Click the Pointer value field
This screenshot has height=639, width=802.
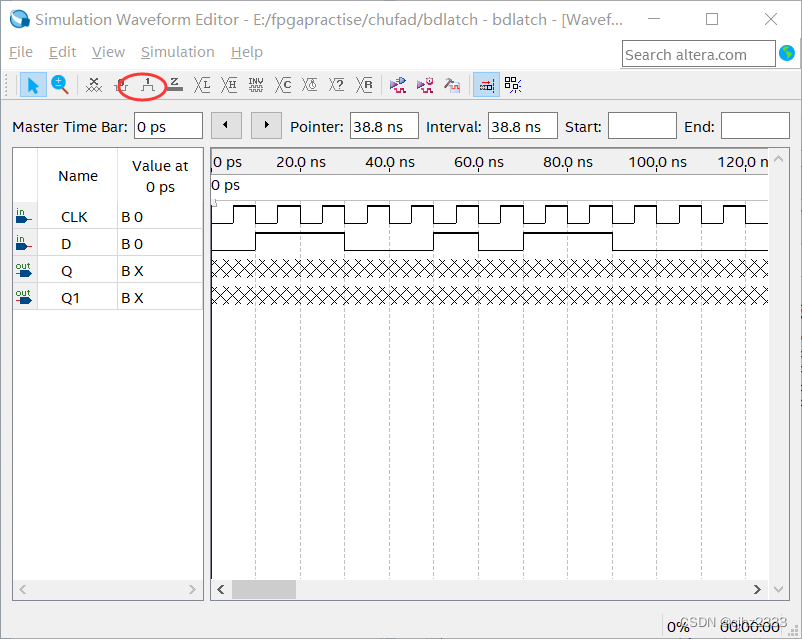pyautogui.click(x=384, y=126)
